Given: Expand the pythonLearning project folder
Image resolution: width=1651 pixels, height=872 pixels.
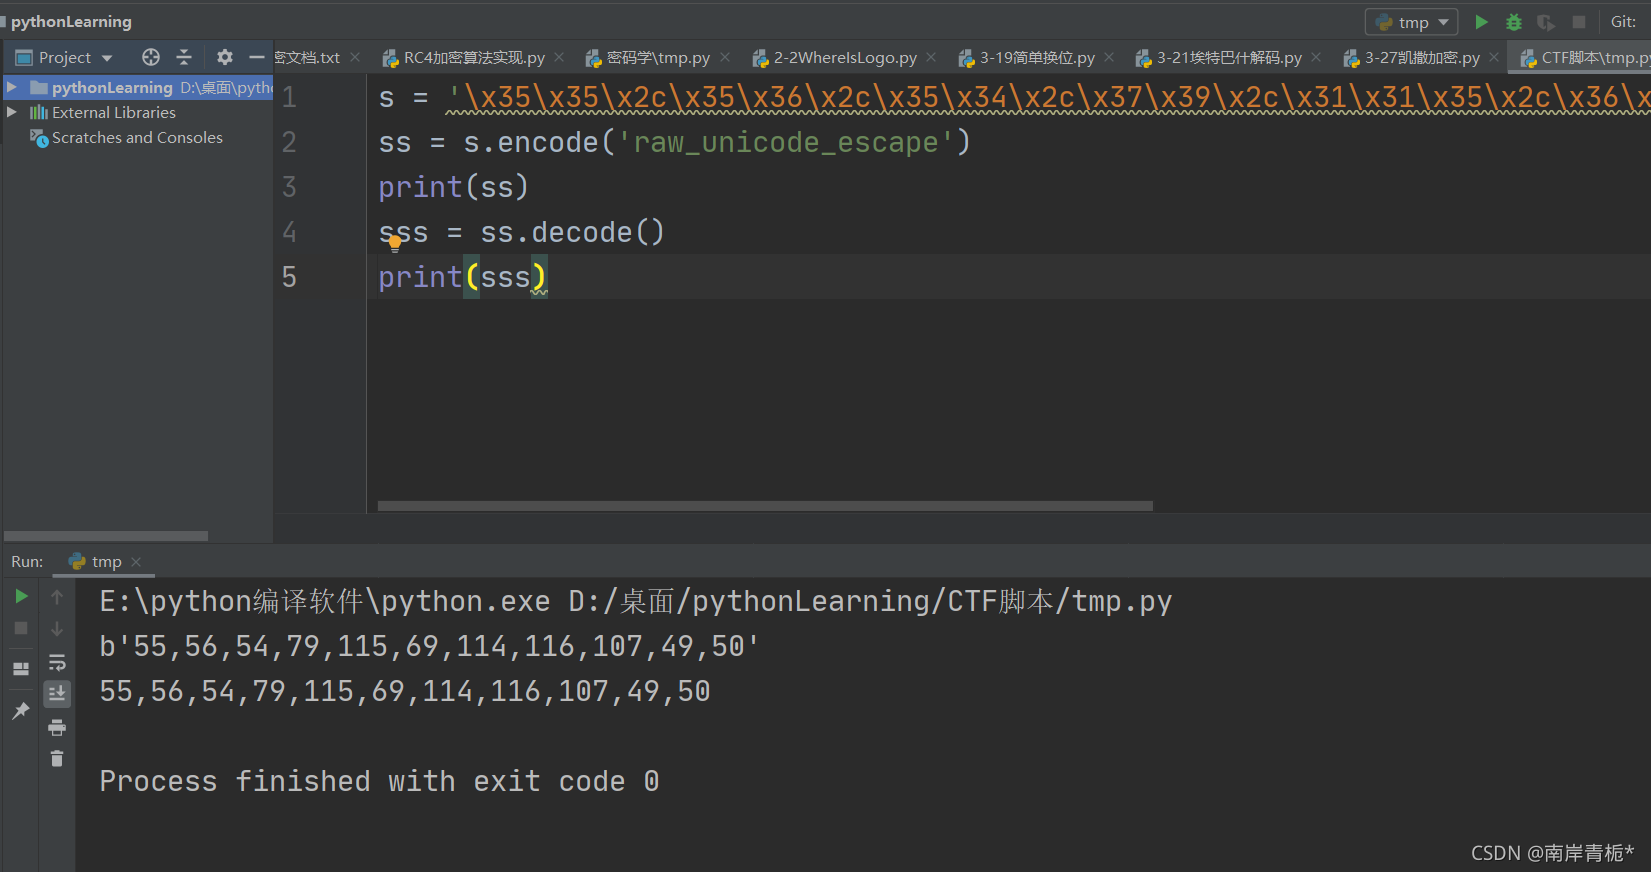Looking at the screenshot, I should (12, 87).
